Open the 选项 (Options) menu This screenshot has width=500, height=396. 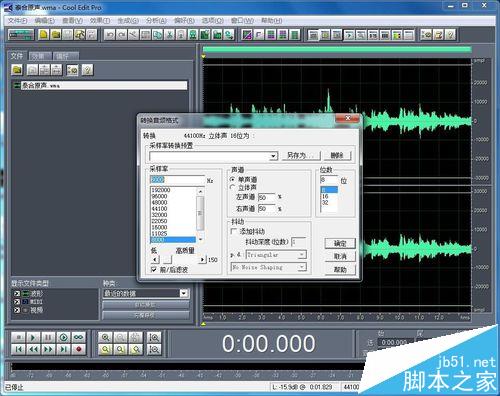click(x=213, y=21)
